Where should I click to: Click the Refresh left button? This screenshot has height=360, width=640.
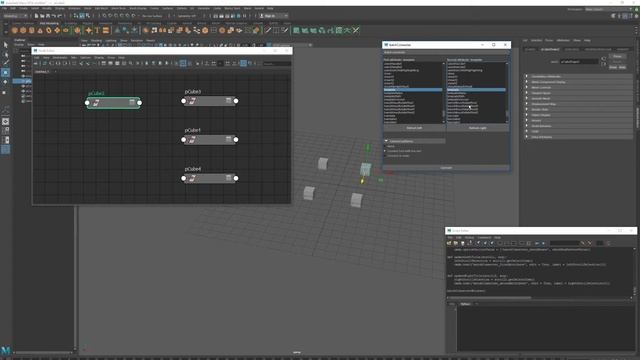(x=414, y=128)
